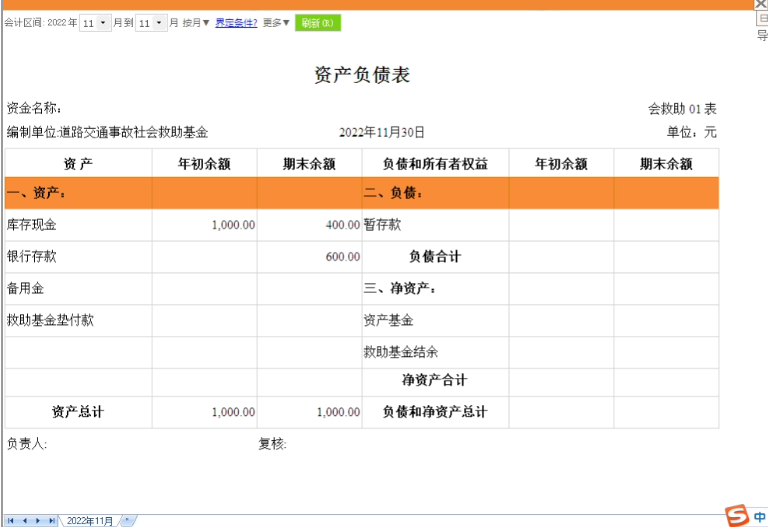Viewport: 768px width, 527px height.
Task: Switch the Chinese input mode indicator
Action: point(760,517)
